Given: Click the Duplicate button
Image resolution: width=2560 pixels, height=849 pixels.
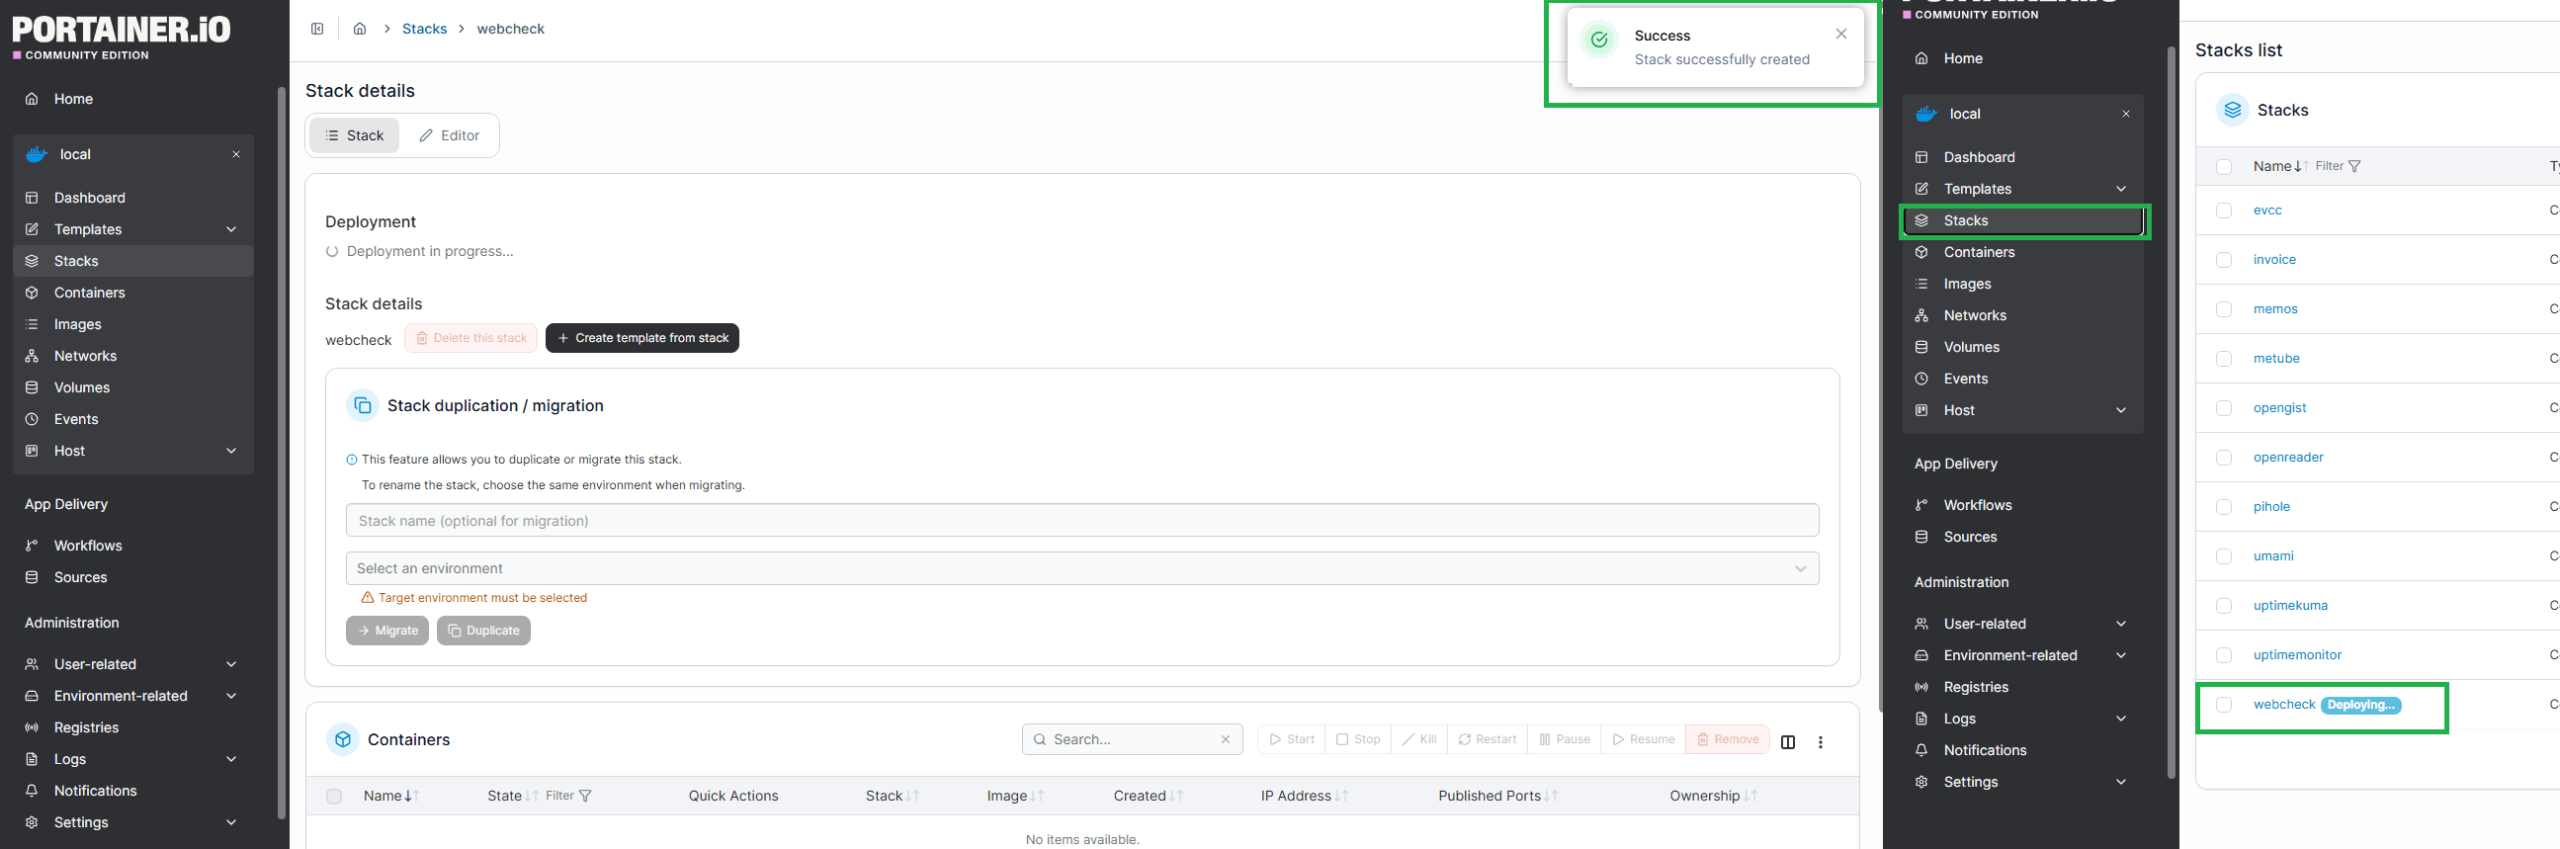Looking at the screenshot, I should pos(483,630).
